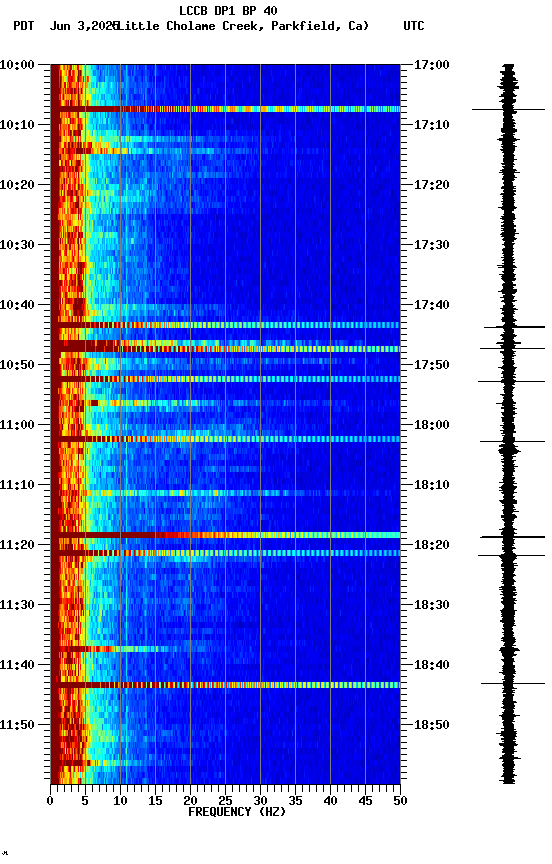This screenshot has width=552, height=864.
Task: Click the 10:30 PDT time label
Action: point(17,245)
